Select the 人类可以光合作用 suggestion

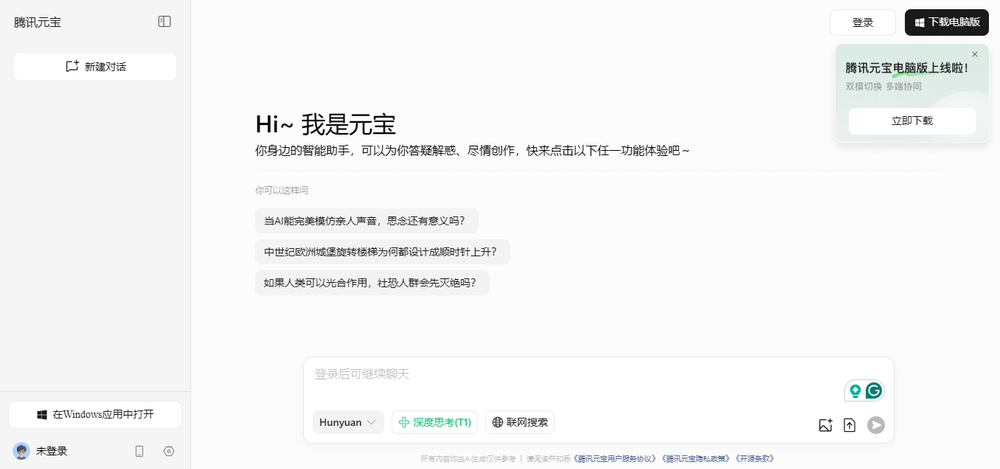372,283
